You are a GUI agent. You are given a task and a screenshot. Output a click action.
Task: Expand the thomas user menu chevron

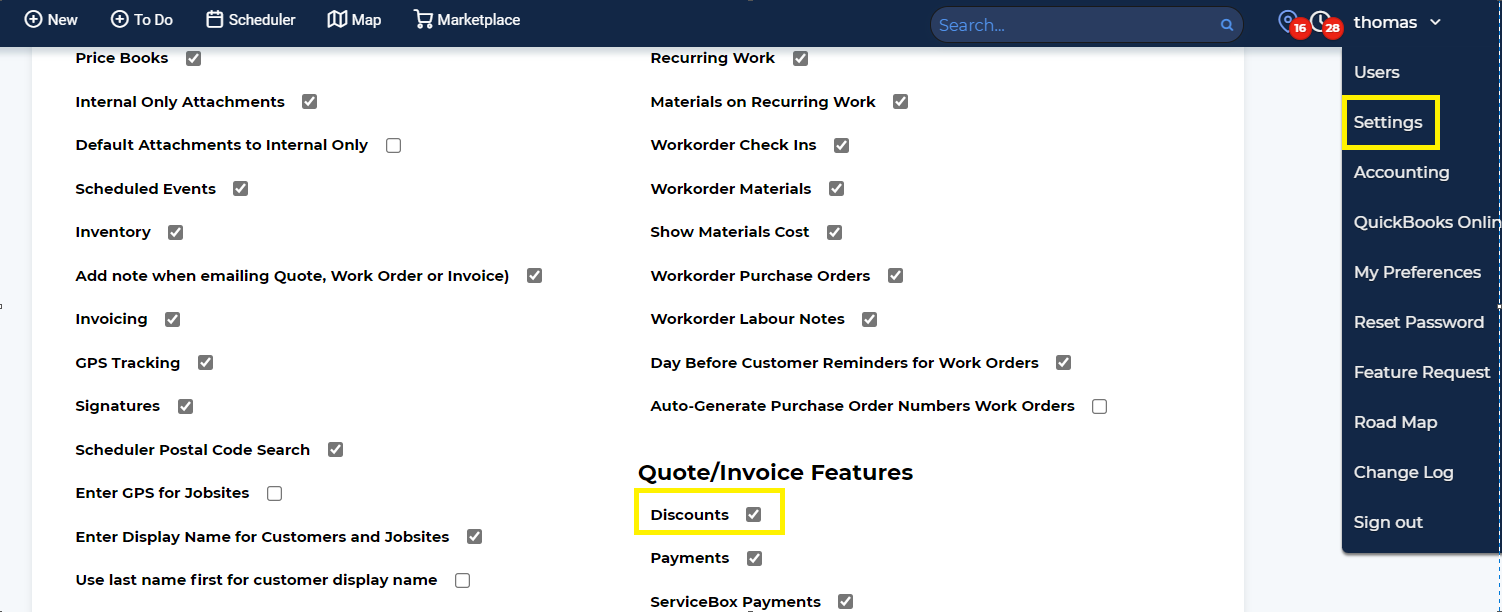(x=1436, y=22)
